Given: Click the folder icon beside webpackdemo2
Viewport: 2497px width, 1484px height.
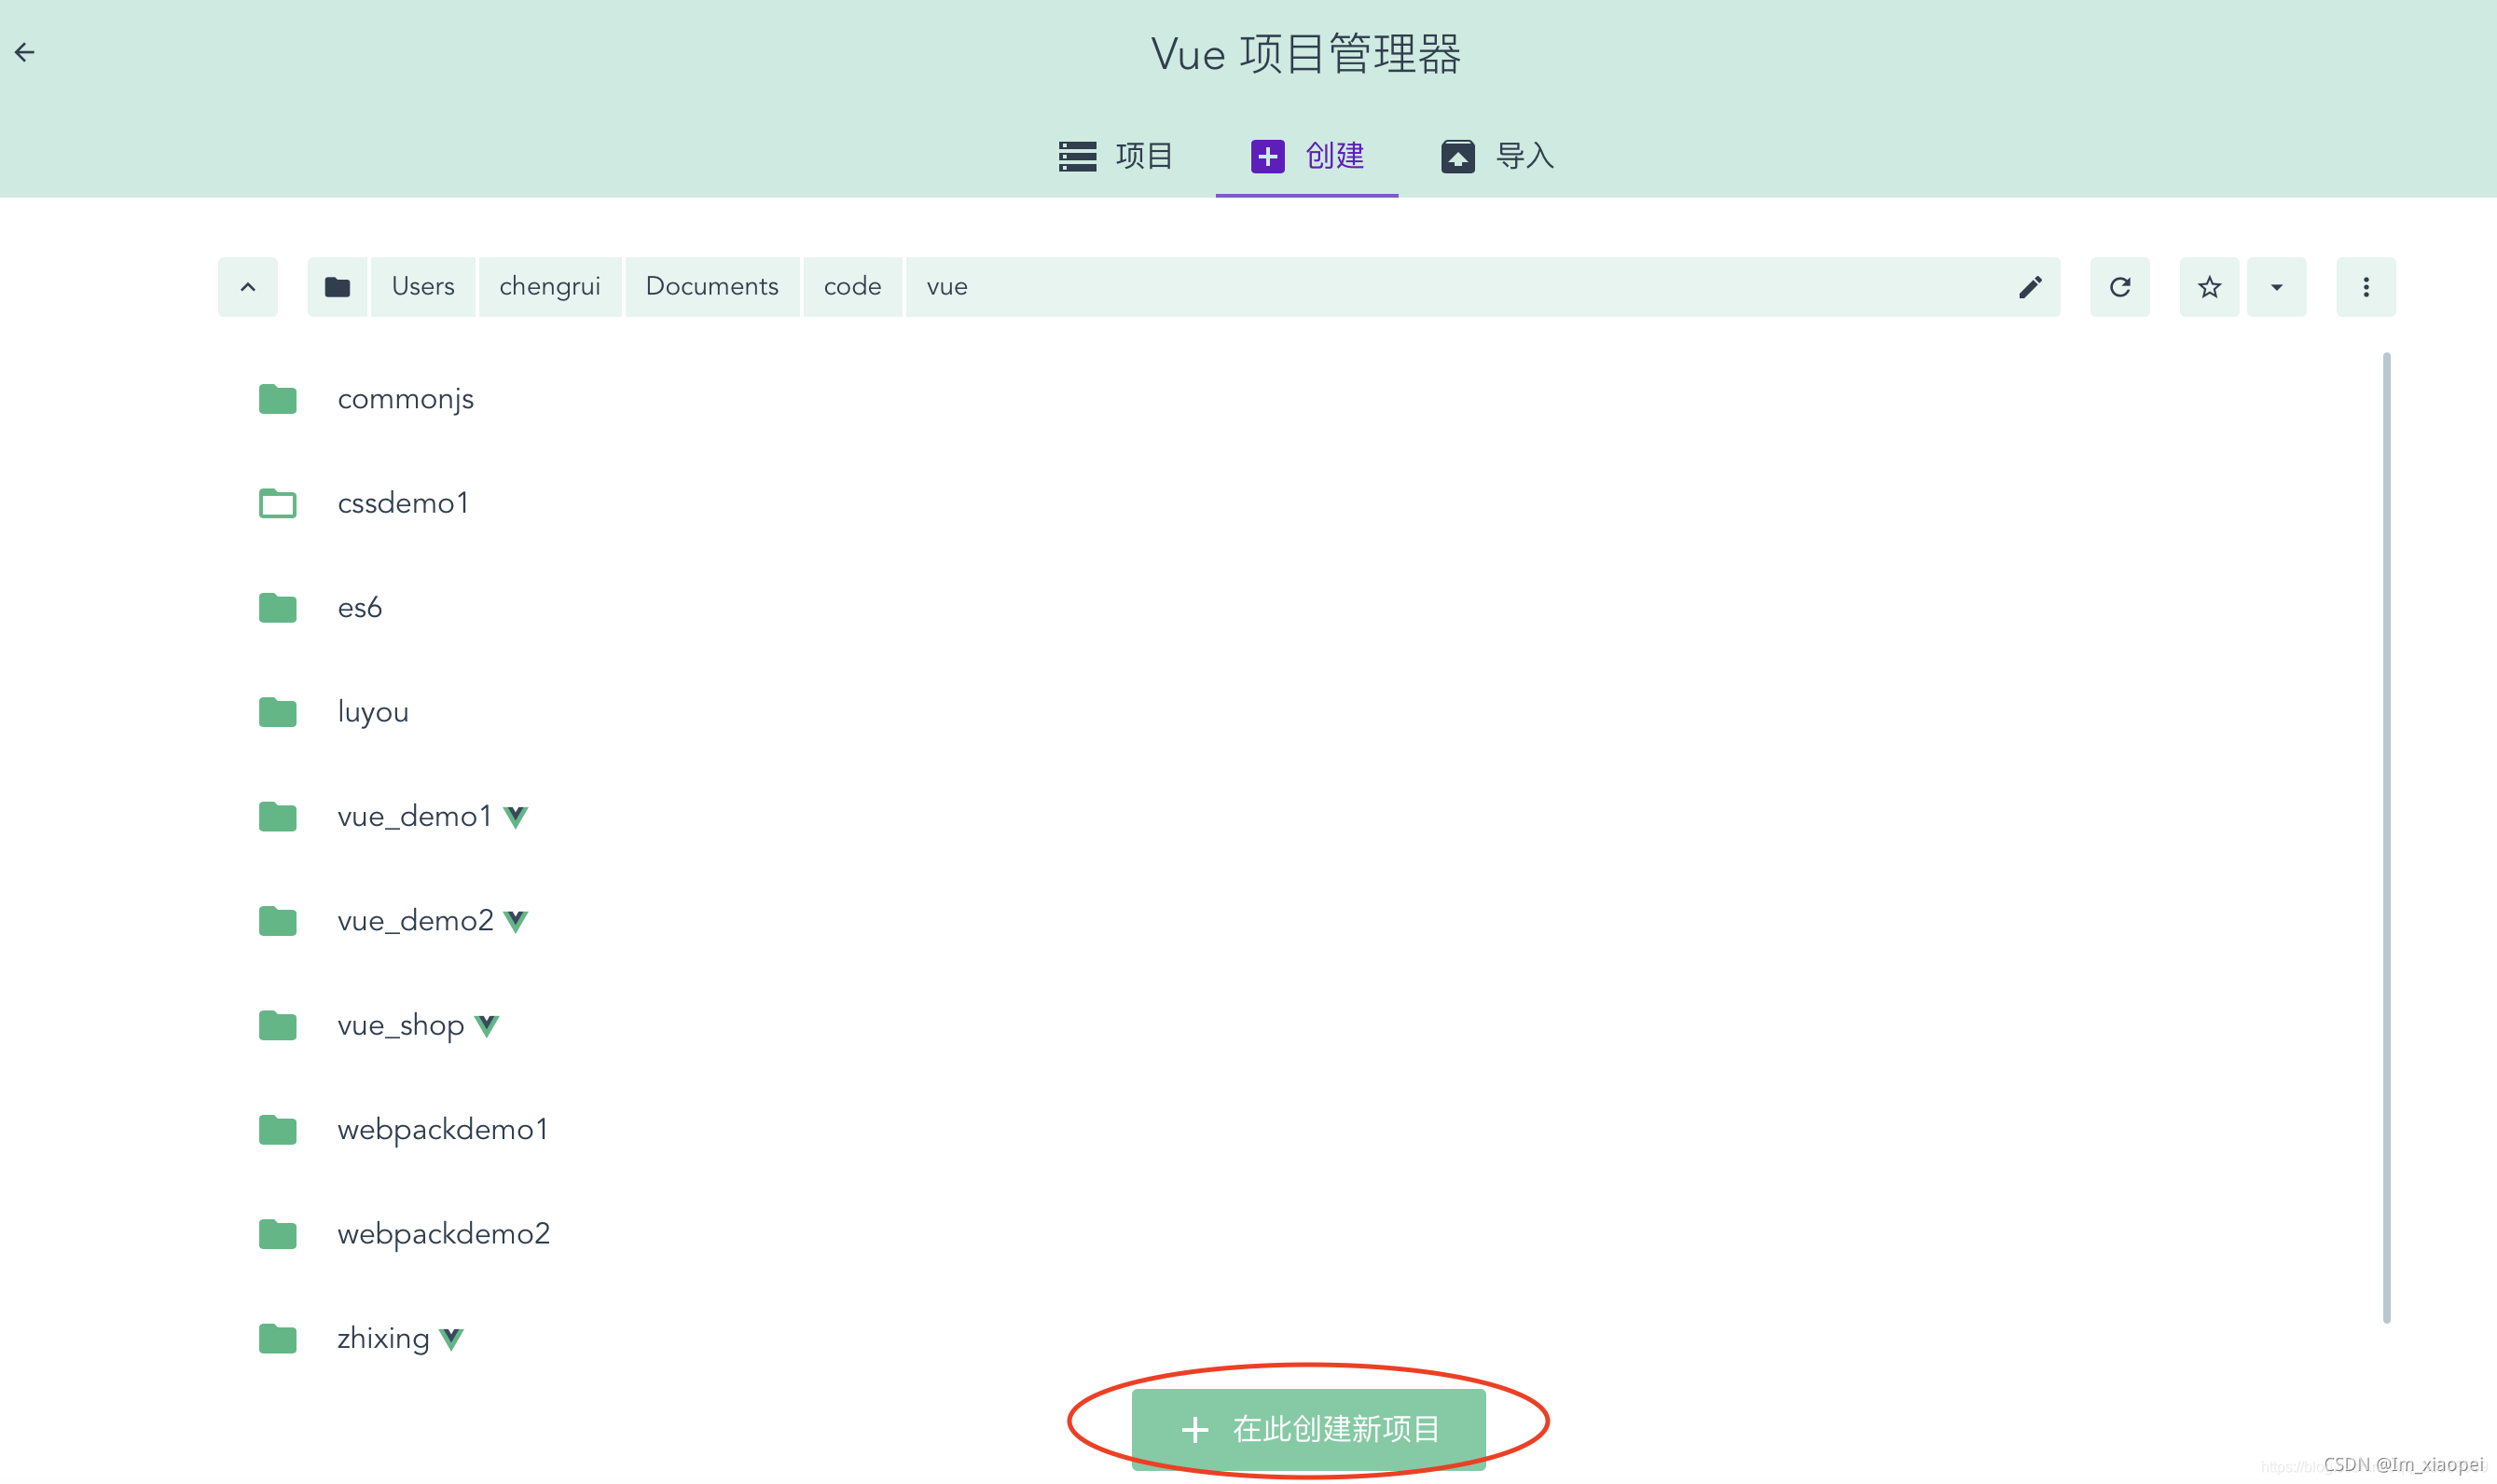Looking at the screenshot, I should 277,1234.
